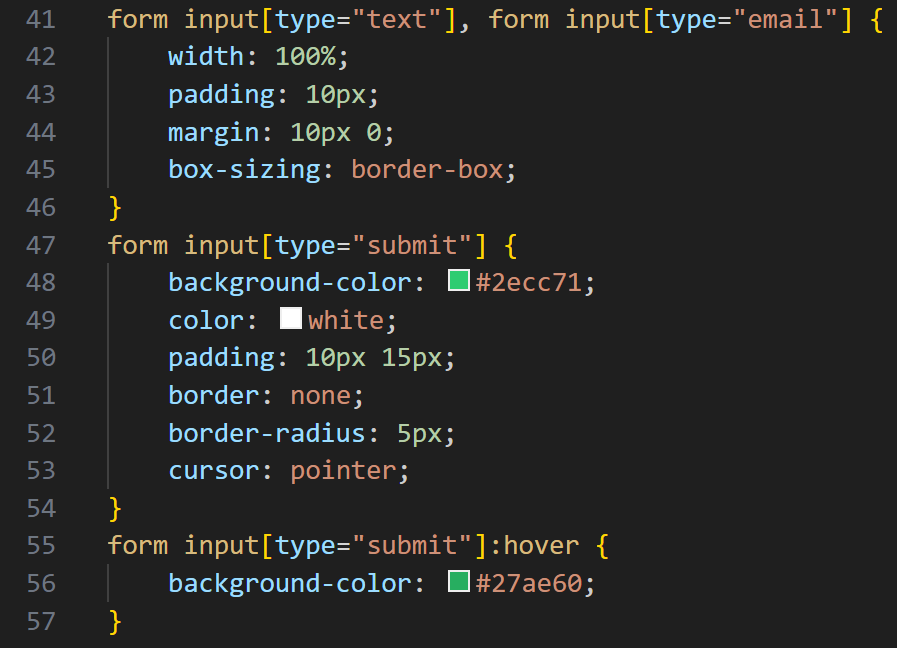Click the ':hover' pseudo-class text

pos(540,546)
